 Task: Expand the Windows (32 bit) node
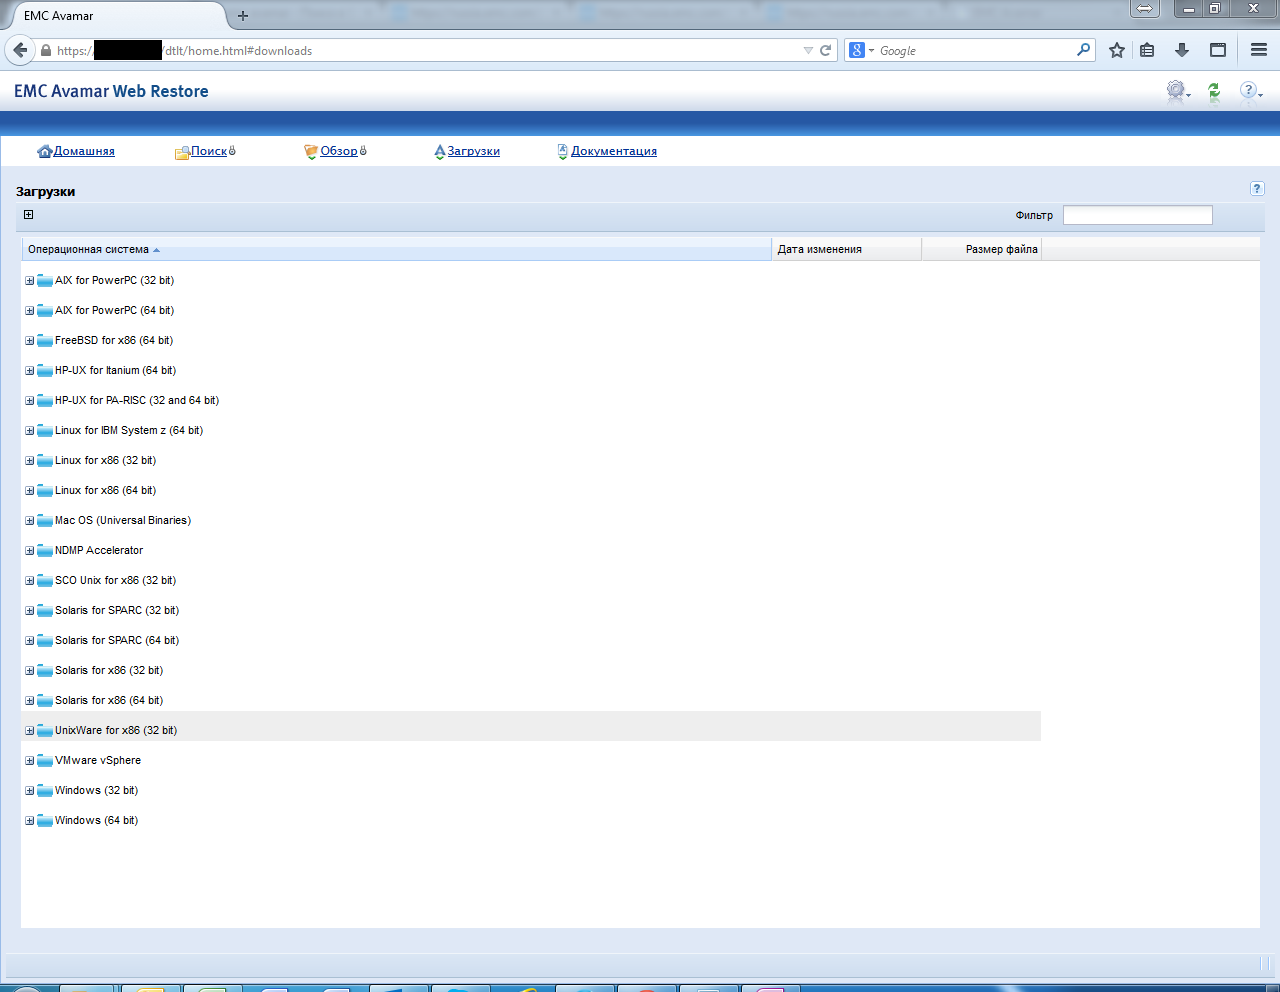tap(30, 791)
